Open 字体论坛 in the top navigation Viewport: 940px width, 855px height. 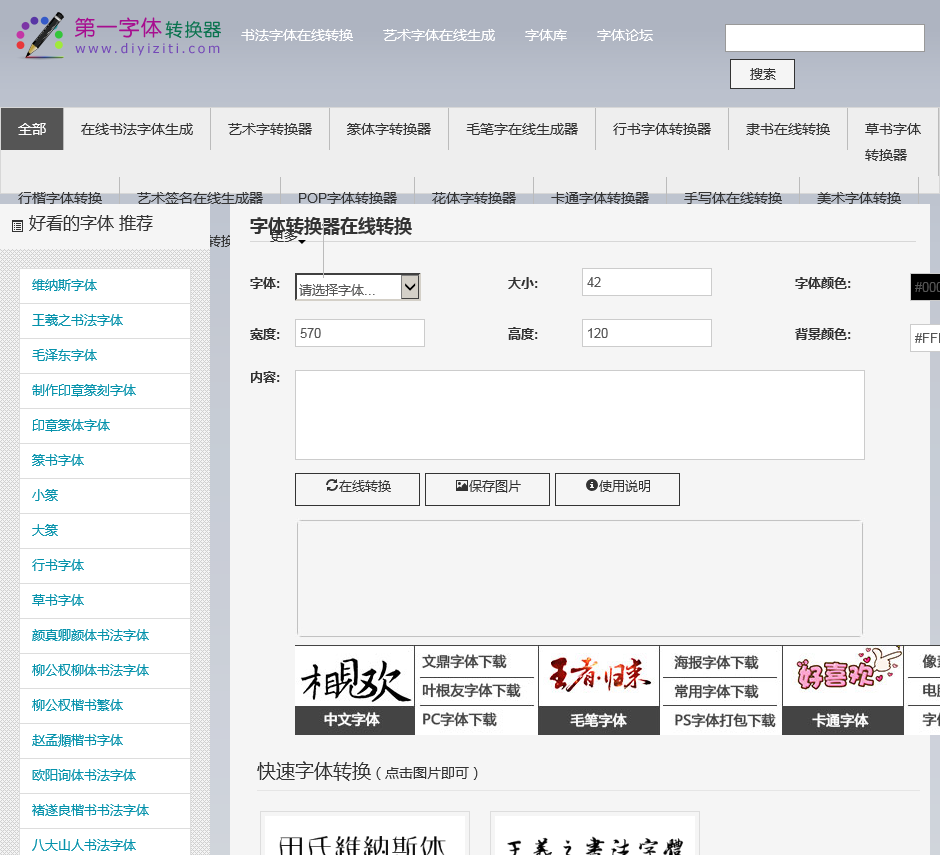tap(624, 35)
